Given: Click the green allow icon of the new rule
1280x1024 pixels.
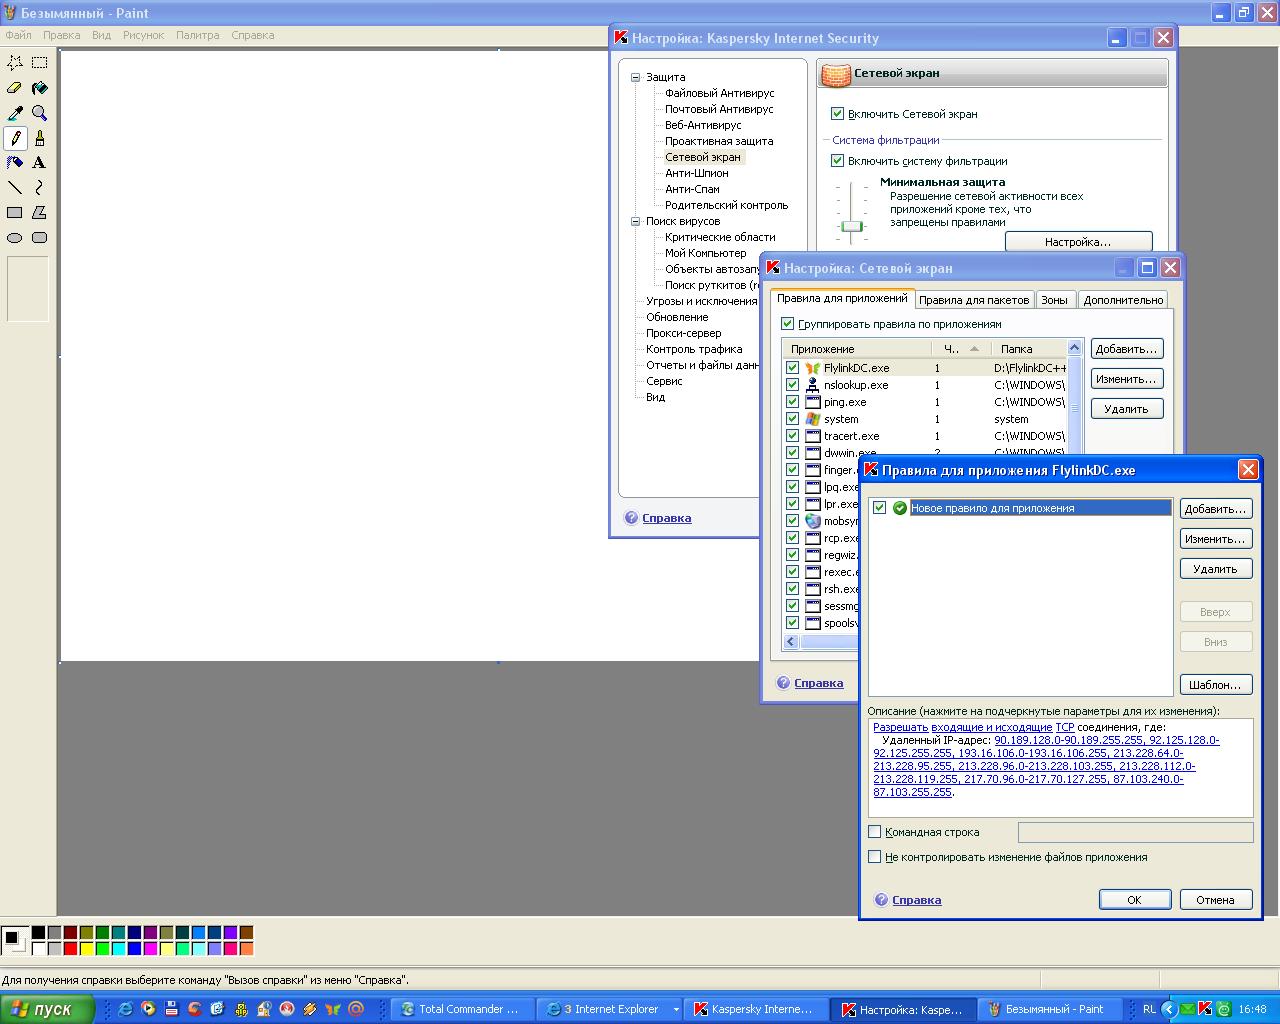Looking at the screenshot, I should pos(899,508).
